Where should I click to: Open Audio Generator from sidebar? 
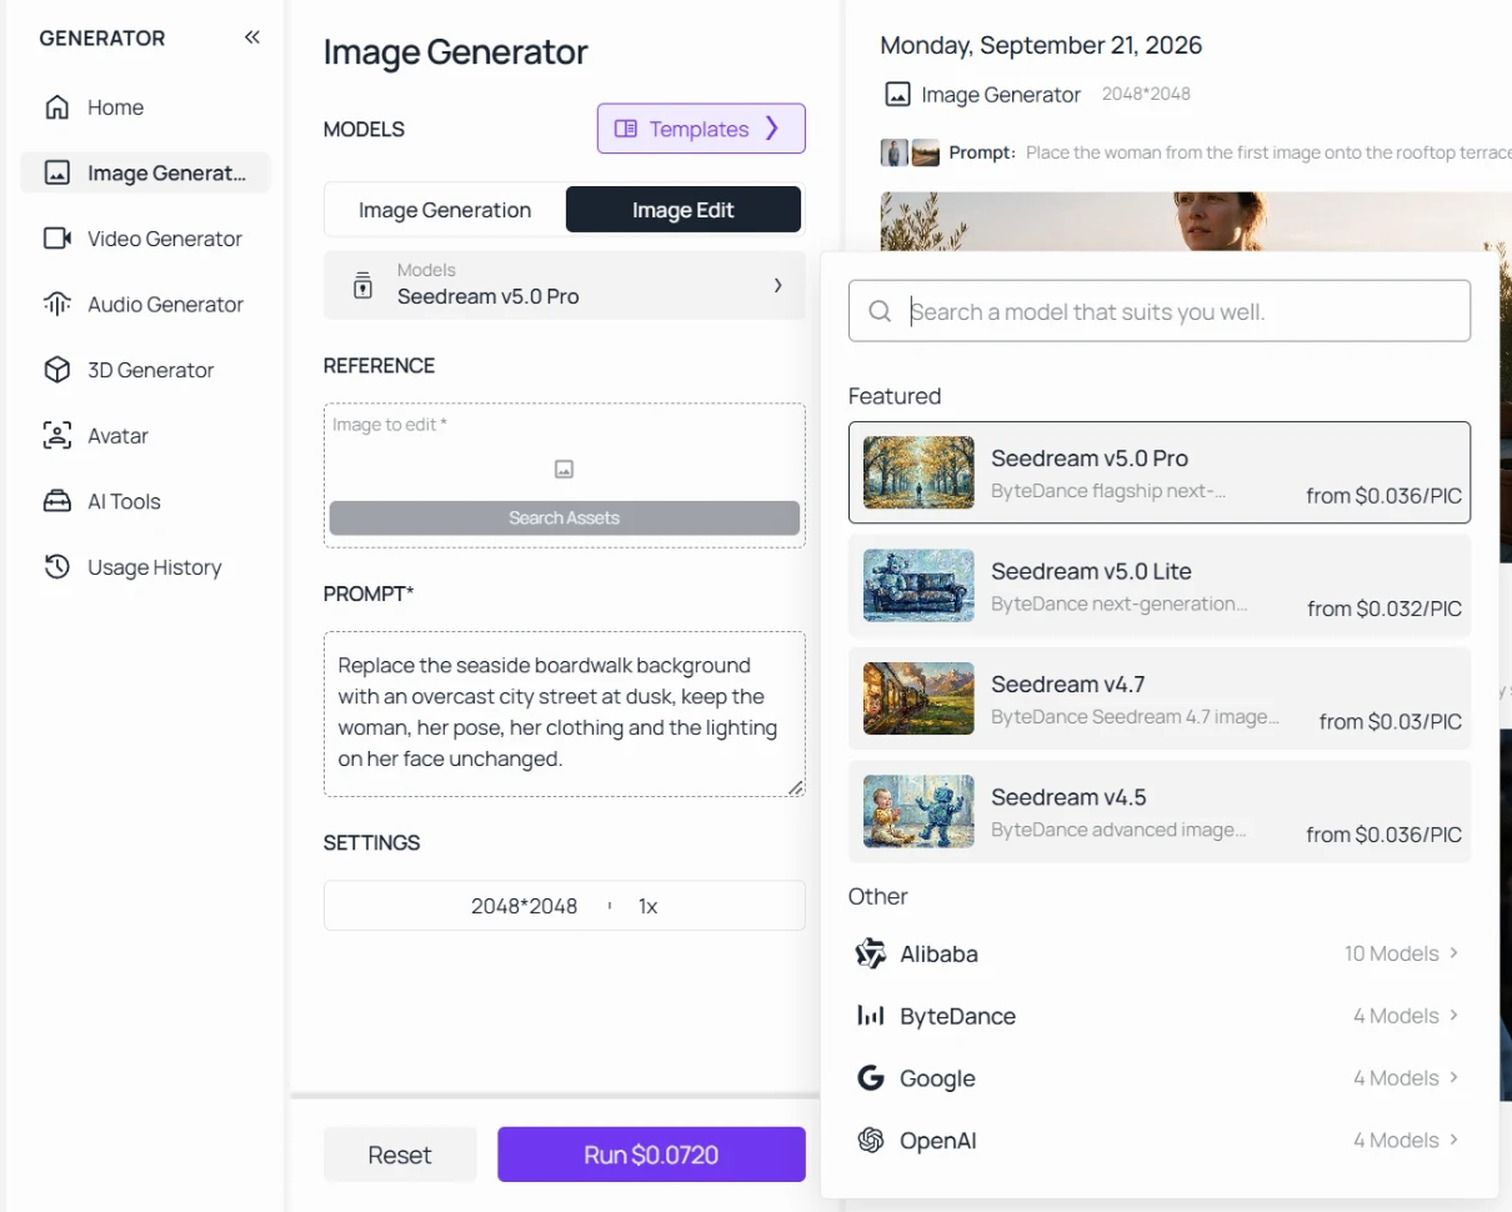(166, 304)
